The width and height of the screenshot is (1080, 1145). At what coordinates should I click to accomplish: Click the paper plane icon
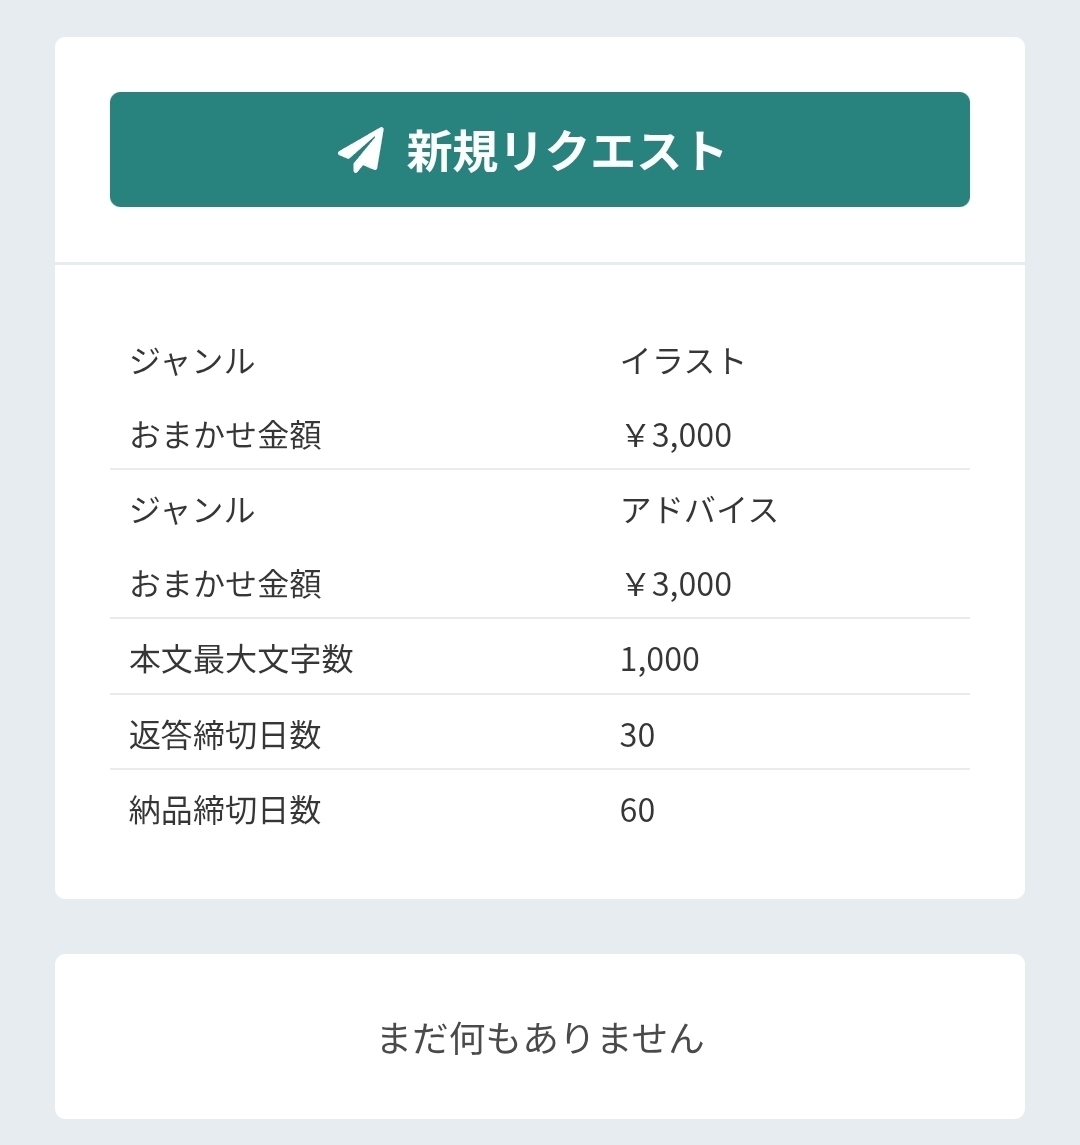[361, 150]
